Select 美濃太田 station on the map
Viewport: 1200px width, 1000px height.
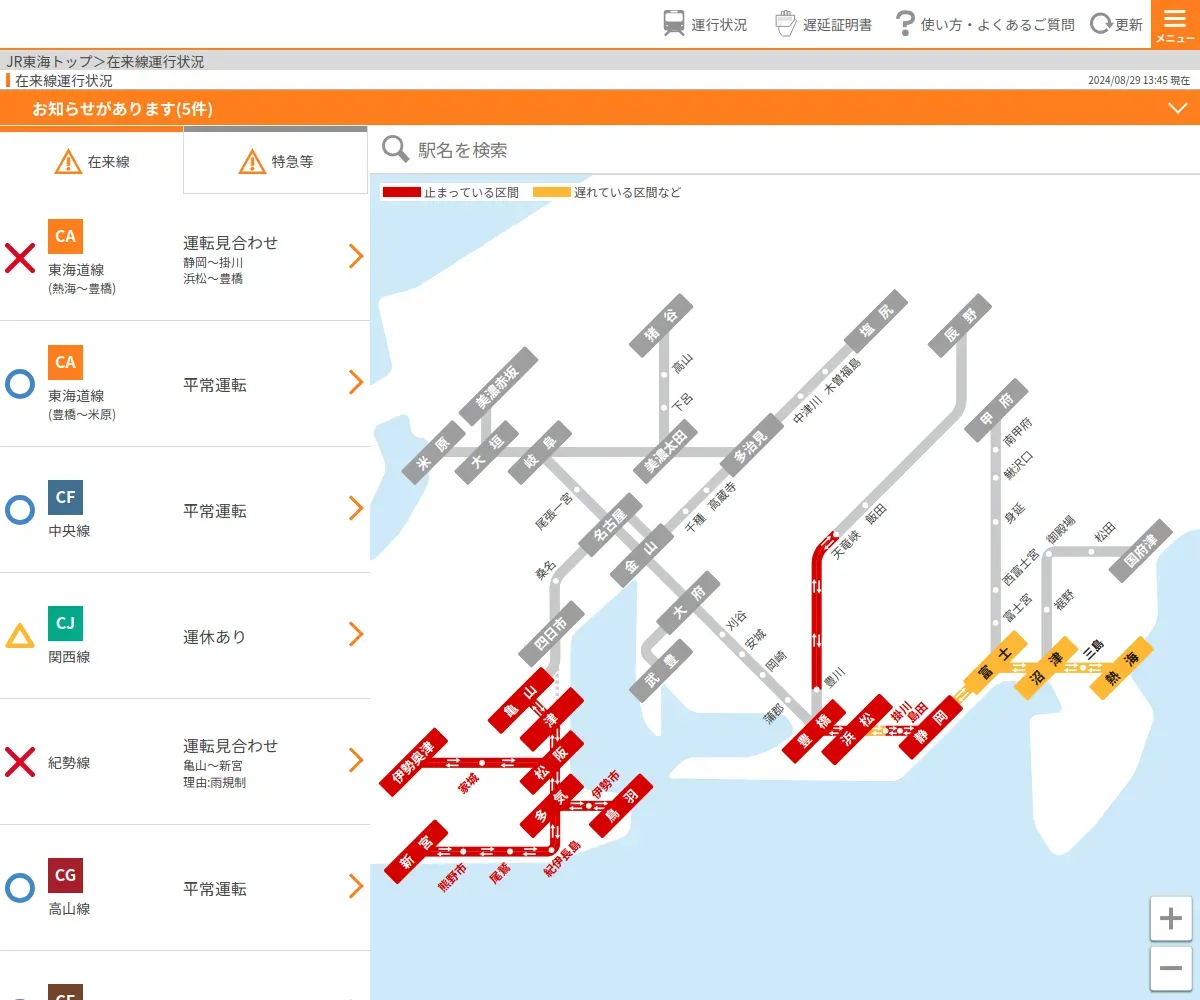pyautogui.click(x=666, y=450)
